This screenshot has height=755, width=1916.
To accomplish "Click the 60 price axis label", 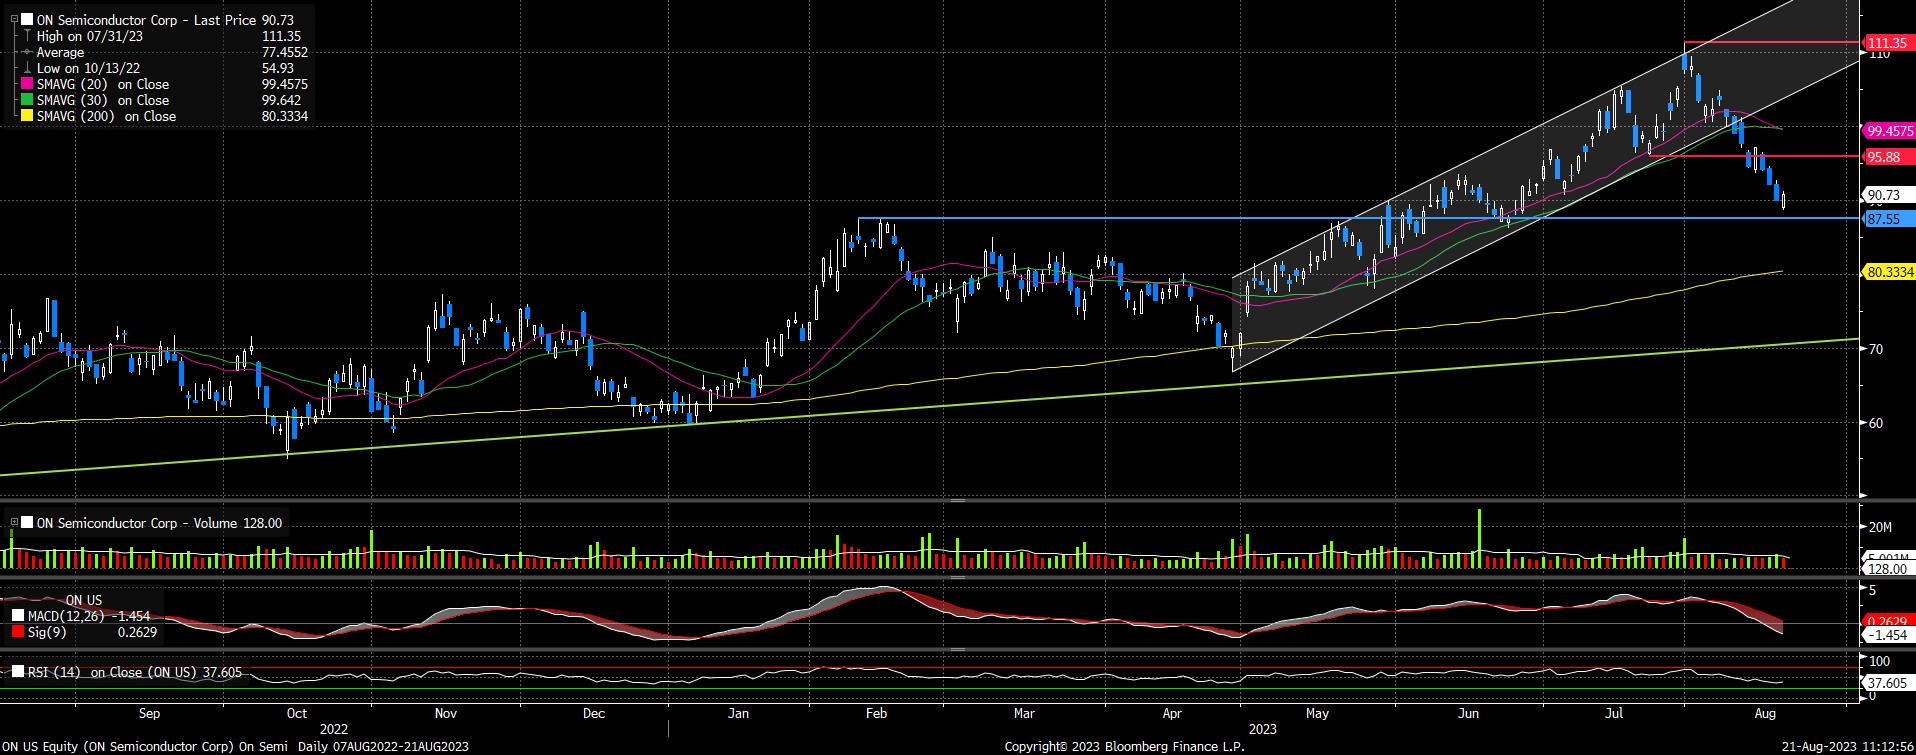I will [1877, 423].
